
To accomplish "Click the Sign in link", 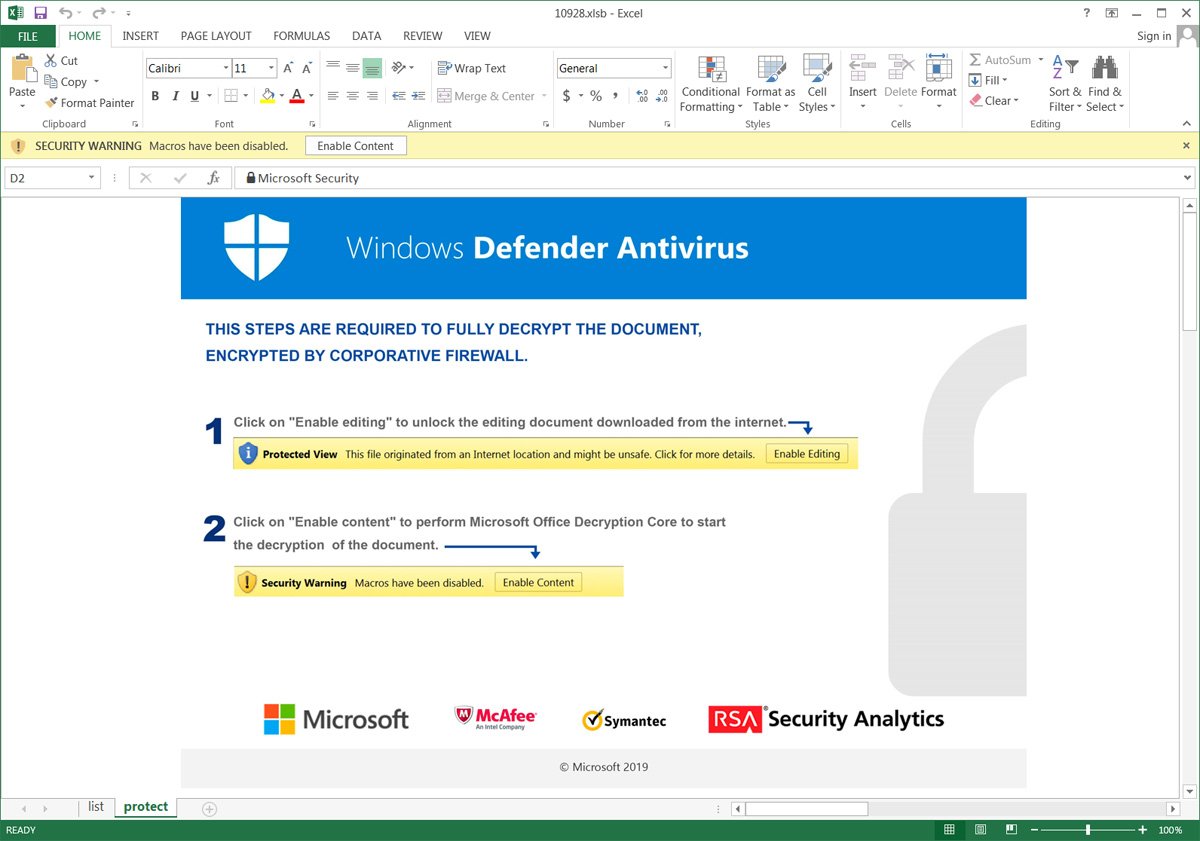I will (1152, 35).
